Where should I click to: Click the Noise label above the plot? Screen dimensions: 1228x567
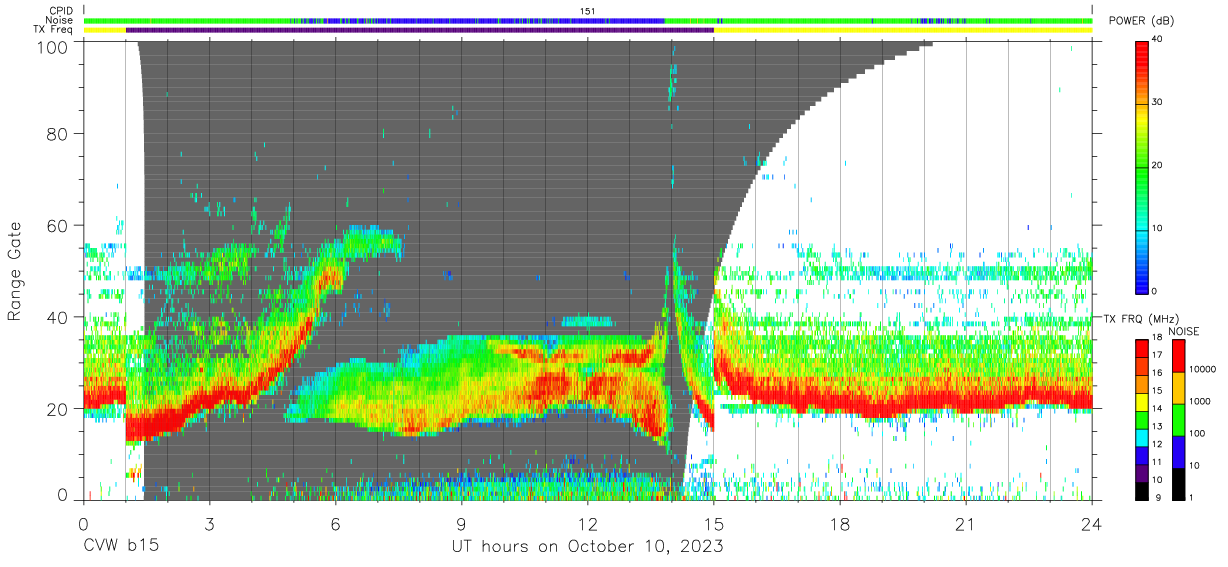coord(59,20)
